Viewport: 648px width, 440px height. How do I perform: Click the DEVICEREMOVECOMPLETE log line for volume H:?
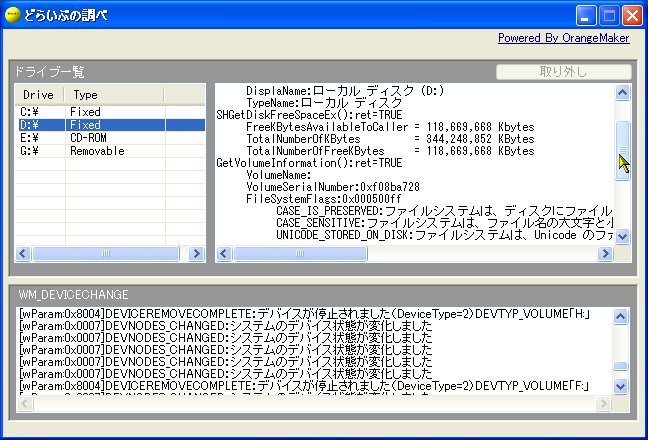(304, 314)
